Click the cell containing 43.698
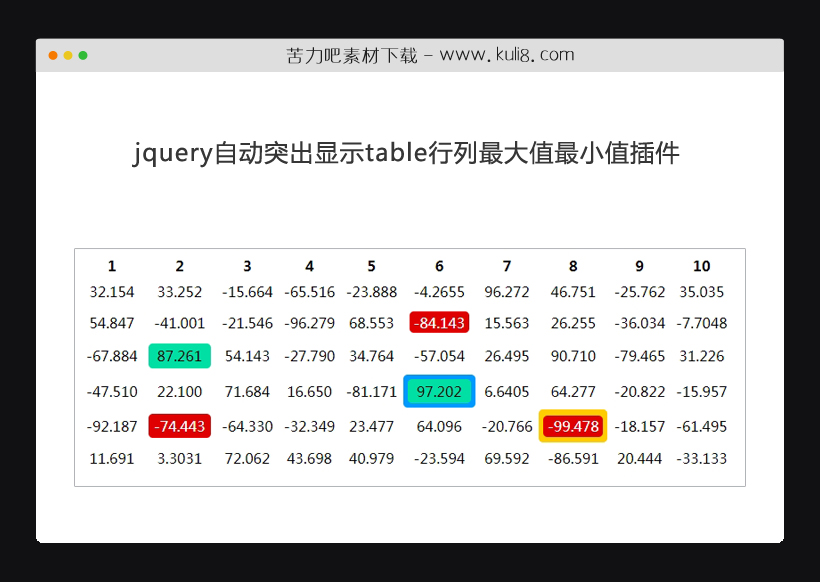 [309, 458]
